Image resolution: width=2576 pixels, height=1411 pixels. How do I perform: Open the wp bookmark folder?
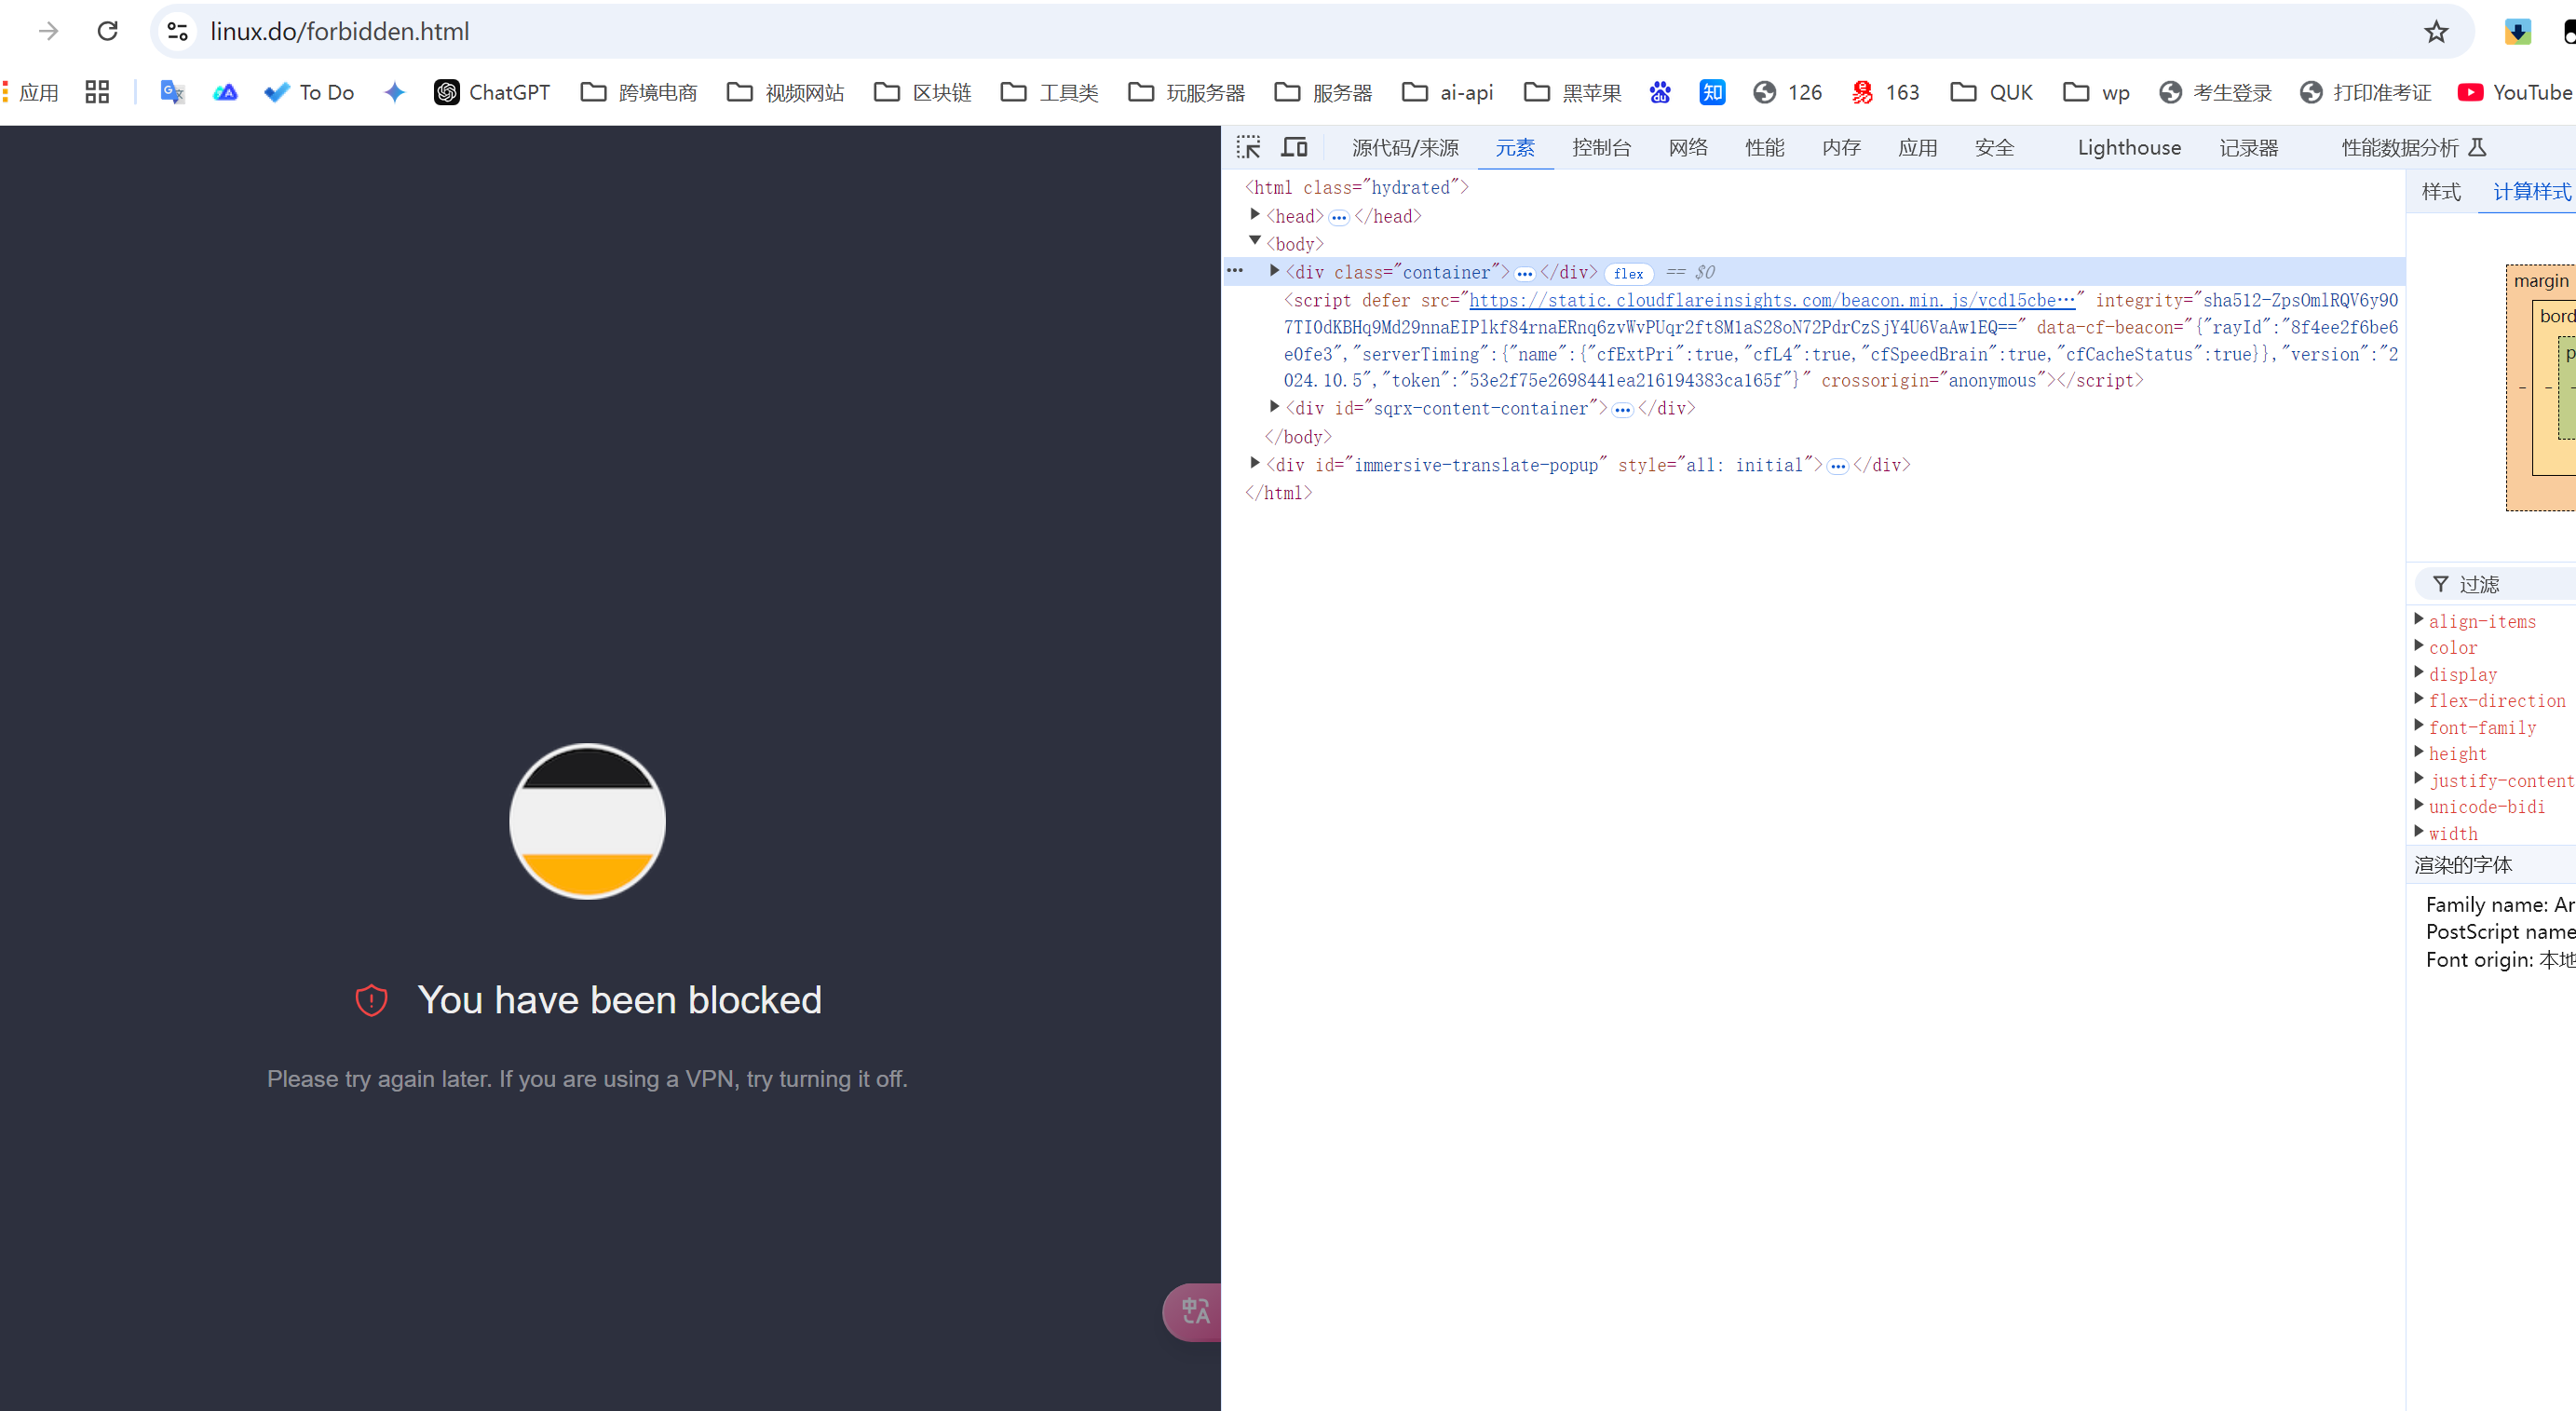(2096, 92)
